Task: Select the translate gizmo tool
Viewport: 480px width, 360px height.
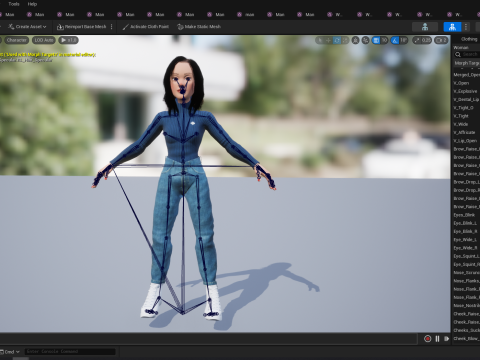Action: [x=328, y=40]
